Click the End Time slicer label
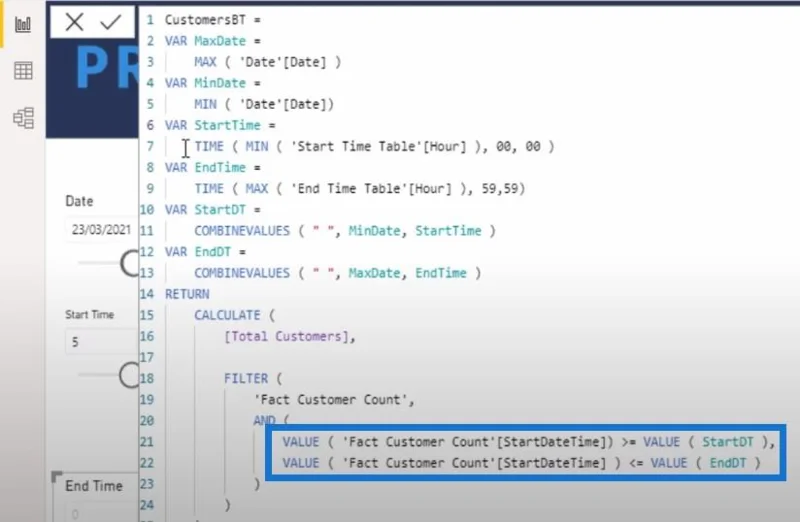 pos(94,486)
